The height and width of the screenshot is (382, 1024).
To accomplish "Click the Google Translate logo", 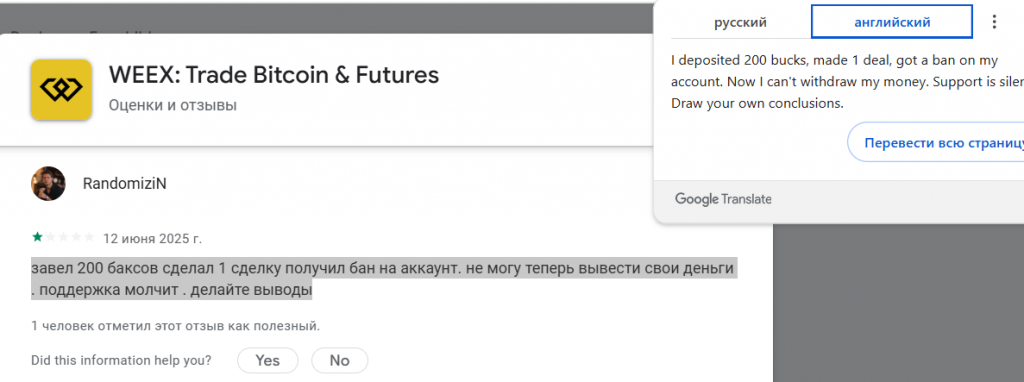I will click(x=723, y=199).
